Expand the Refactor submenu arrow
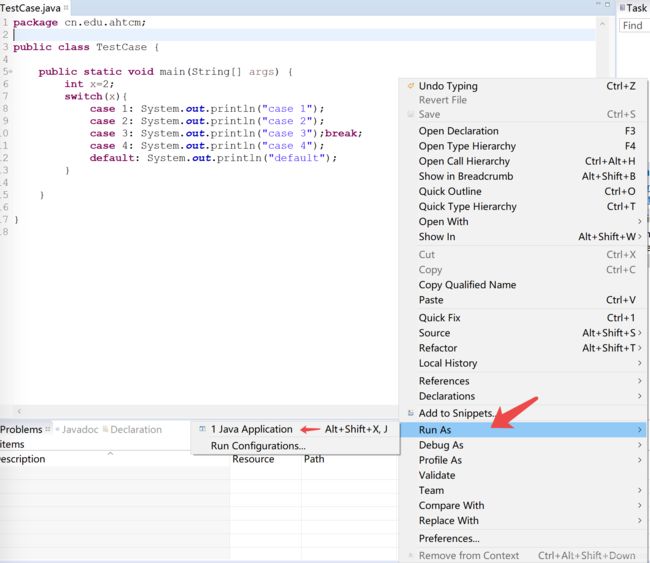The width and height of the screenshot is (650, 563). pyautogui.click(x=640, y=348)
